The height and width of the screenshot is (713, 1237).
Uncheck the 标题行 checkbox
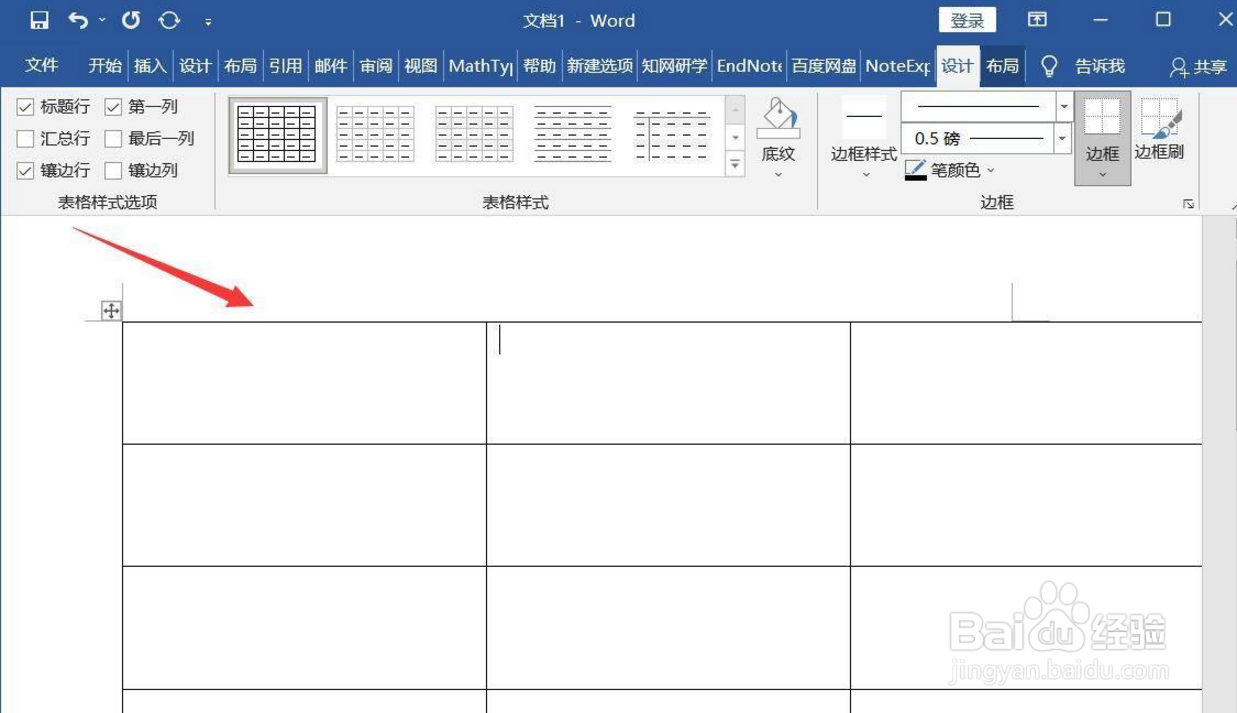click(x=26, y=106)
